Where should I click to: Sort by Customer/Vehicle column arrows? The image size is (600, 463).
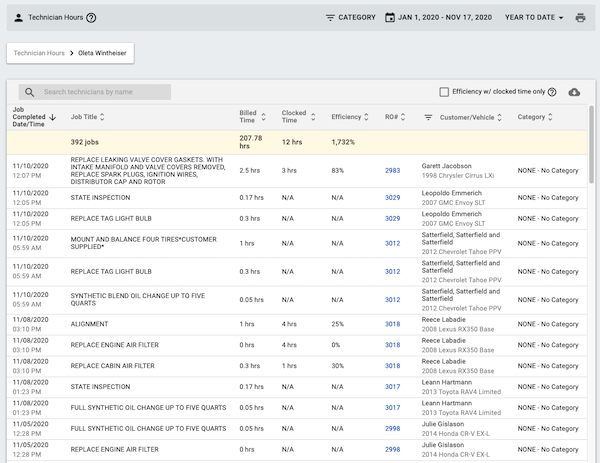coord(499,117)
